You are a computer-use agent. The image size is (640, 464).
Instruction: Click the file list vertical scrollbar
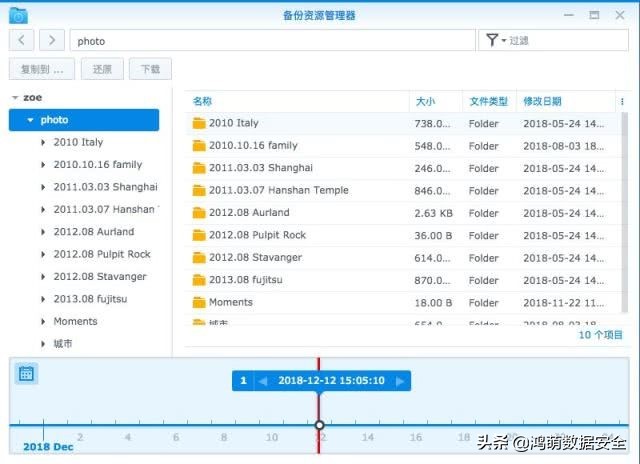(624, 212)
